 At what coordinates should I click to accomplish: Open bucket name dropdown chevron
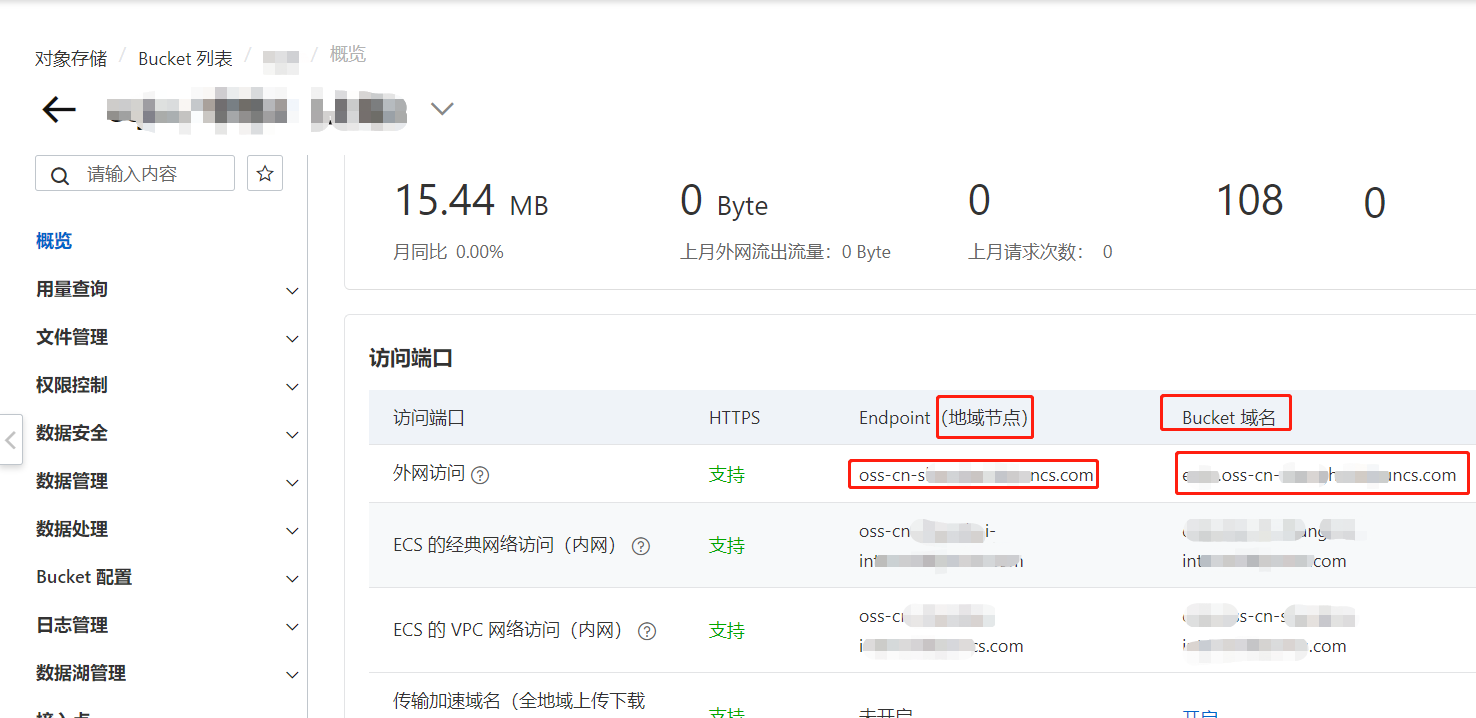coord(442,108)
